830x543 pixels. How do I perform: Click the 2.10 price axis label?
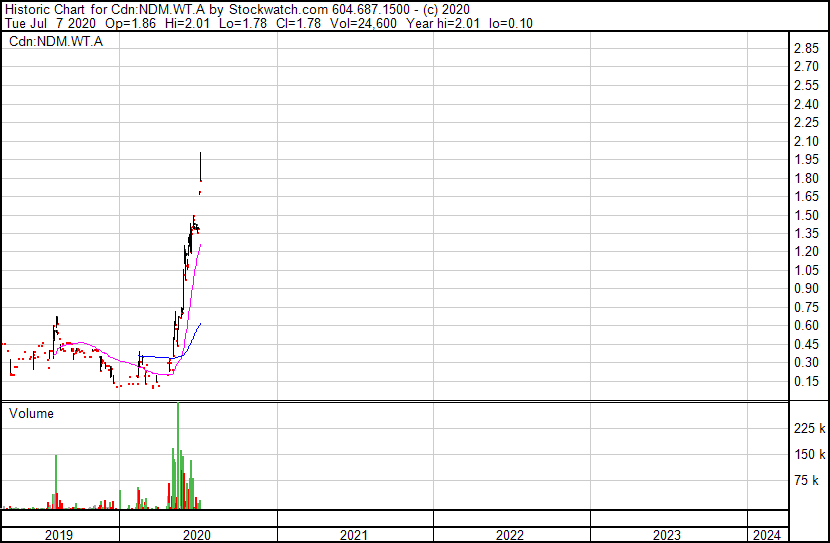click(x=806, y=141)
